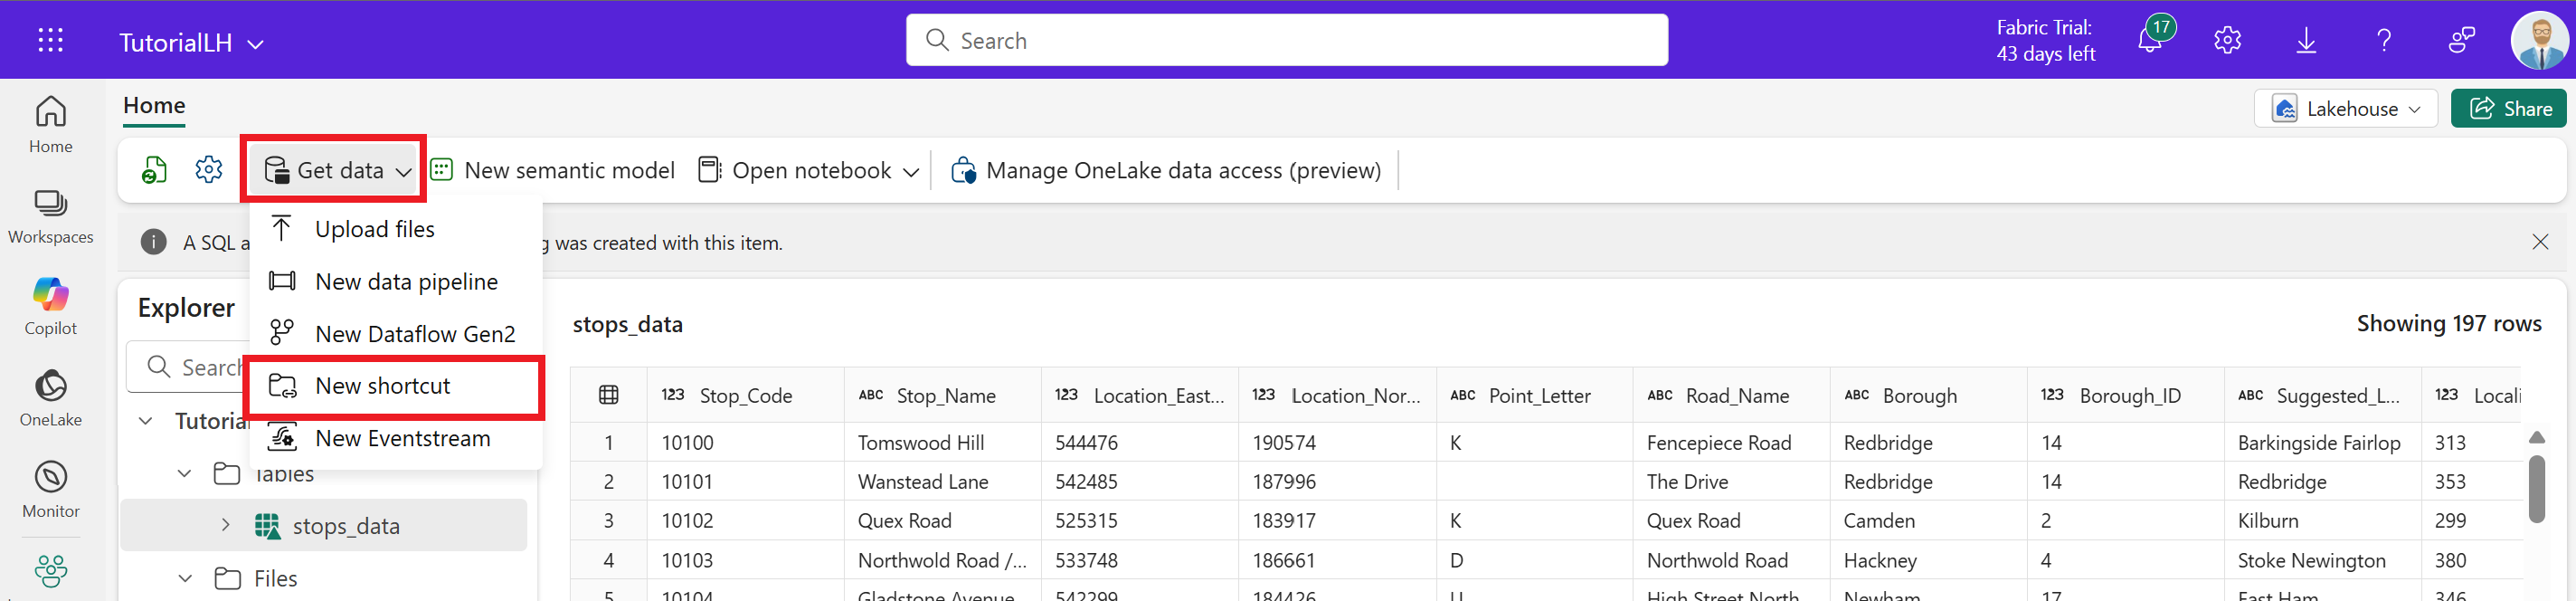Click the Tables folder icon

tap(227, 473)
